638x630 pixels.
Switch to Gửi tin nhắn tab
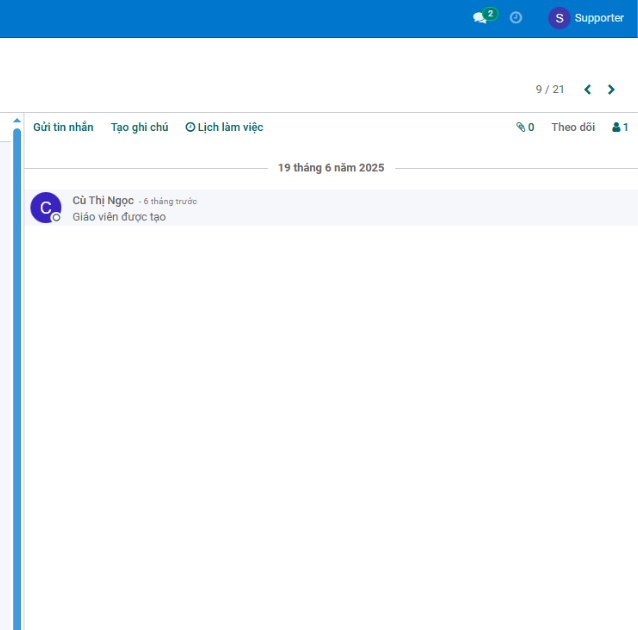(63, 128)
